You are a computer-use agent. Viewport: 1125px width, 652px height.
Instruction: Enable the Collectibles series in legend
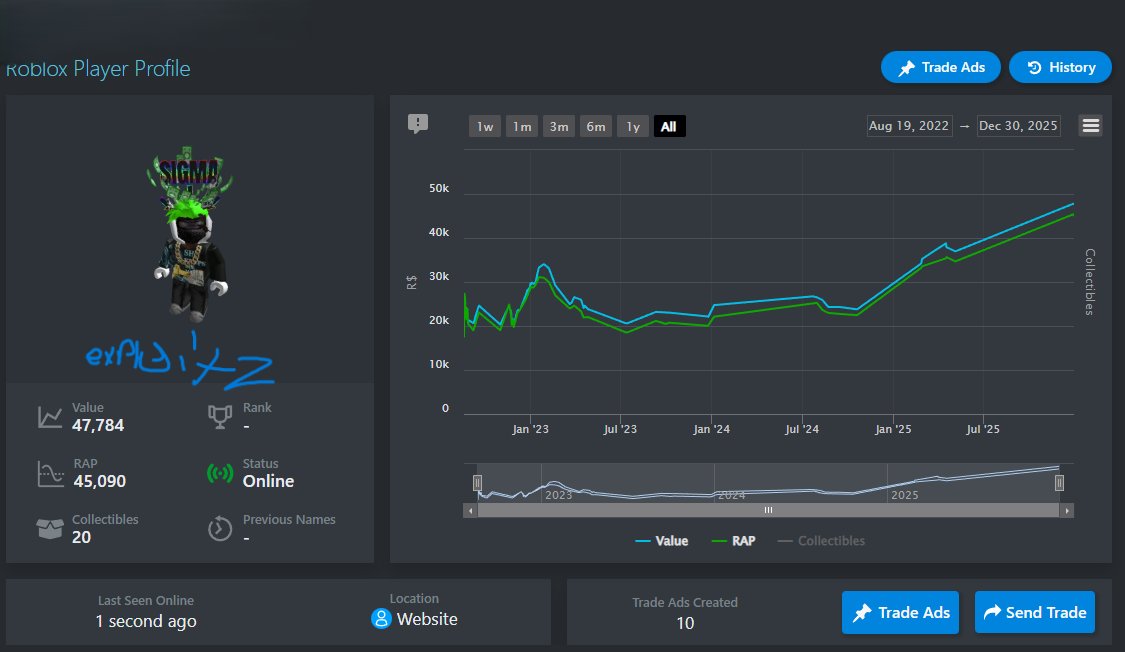tap(822, 541)
